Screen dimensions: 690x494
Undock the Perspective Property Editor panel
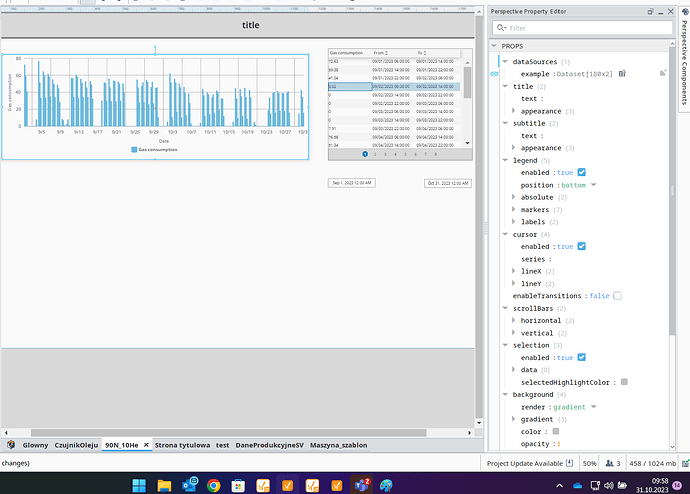(x=650, y=11)
